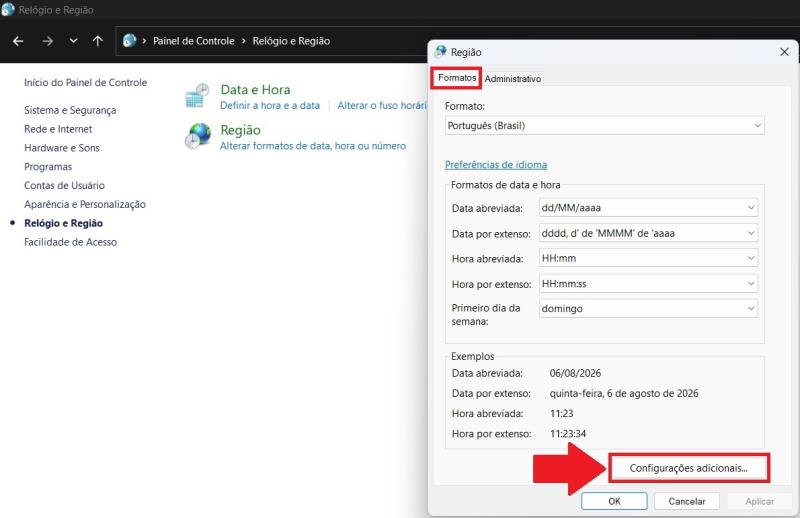Viewport: 800px width, 518px height.
Task: Click the 11:23:34 example time
Action: 568,434
